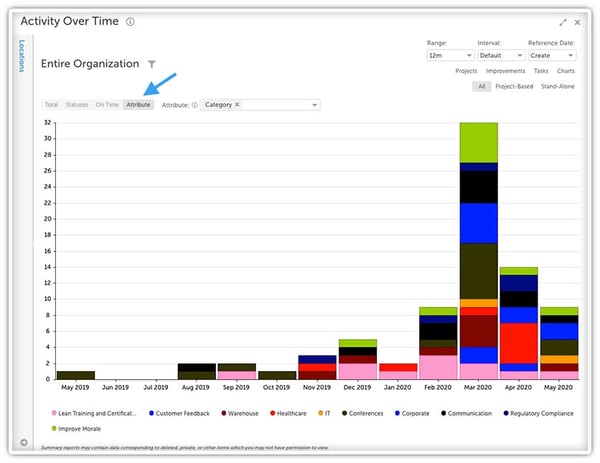The width and height of the screenshot is (600, 463).
Task: Click the green Improve Morale segment in Mar 2020
Action: [x=479, y=143]
